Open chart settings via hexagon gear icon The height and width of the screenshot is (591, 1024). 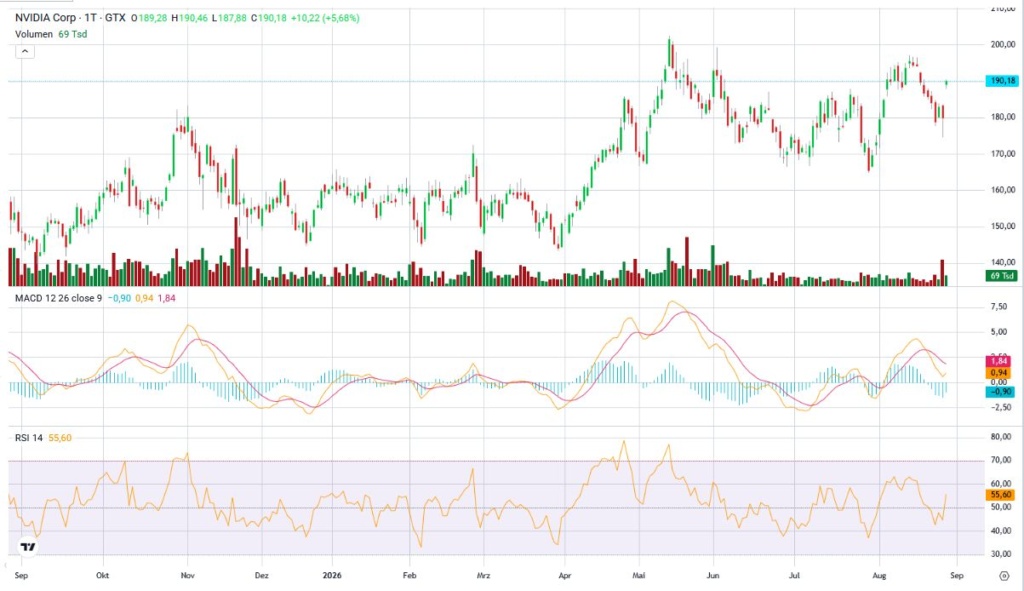(1004, 576)
